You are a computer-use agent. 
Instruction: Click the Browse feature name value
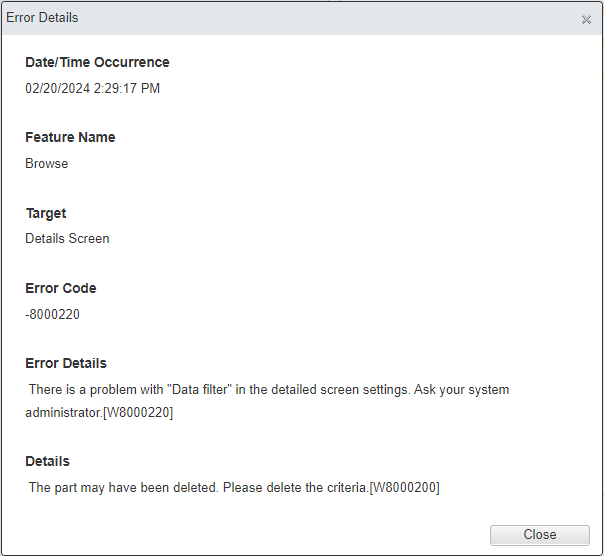tap(47, 163)
